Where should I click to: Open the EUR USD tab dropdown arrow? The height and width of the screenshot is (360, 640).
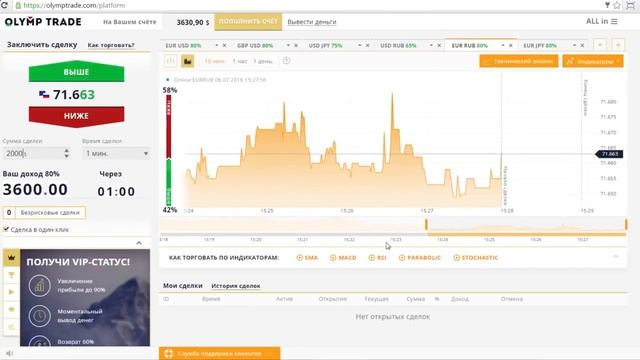coord(217,45)
